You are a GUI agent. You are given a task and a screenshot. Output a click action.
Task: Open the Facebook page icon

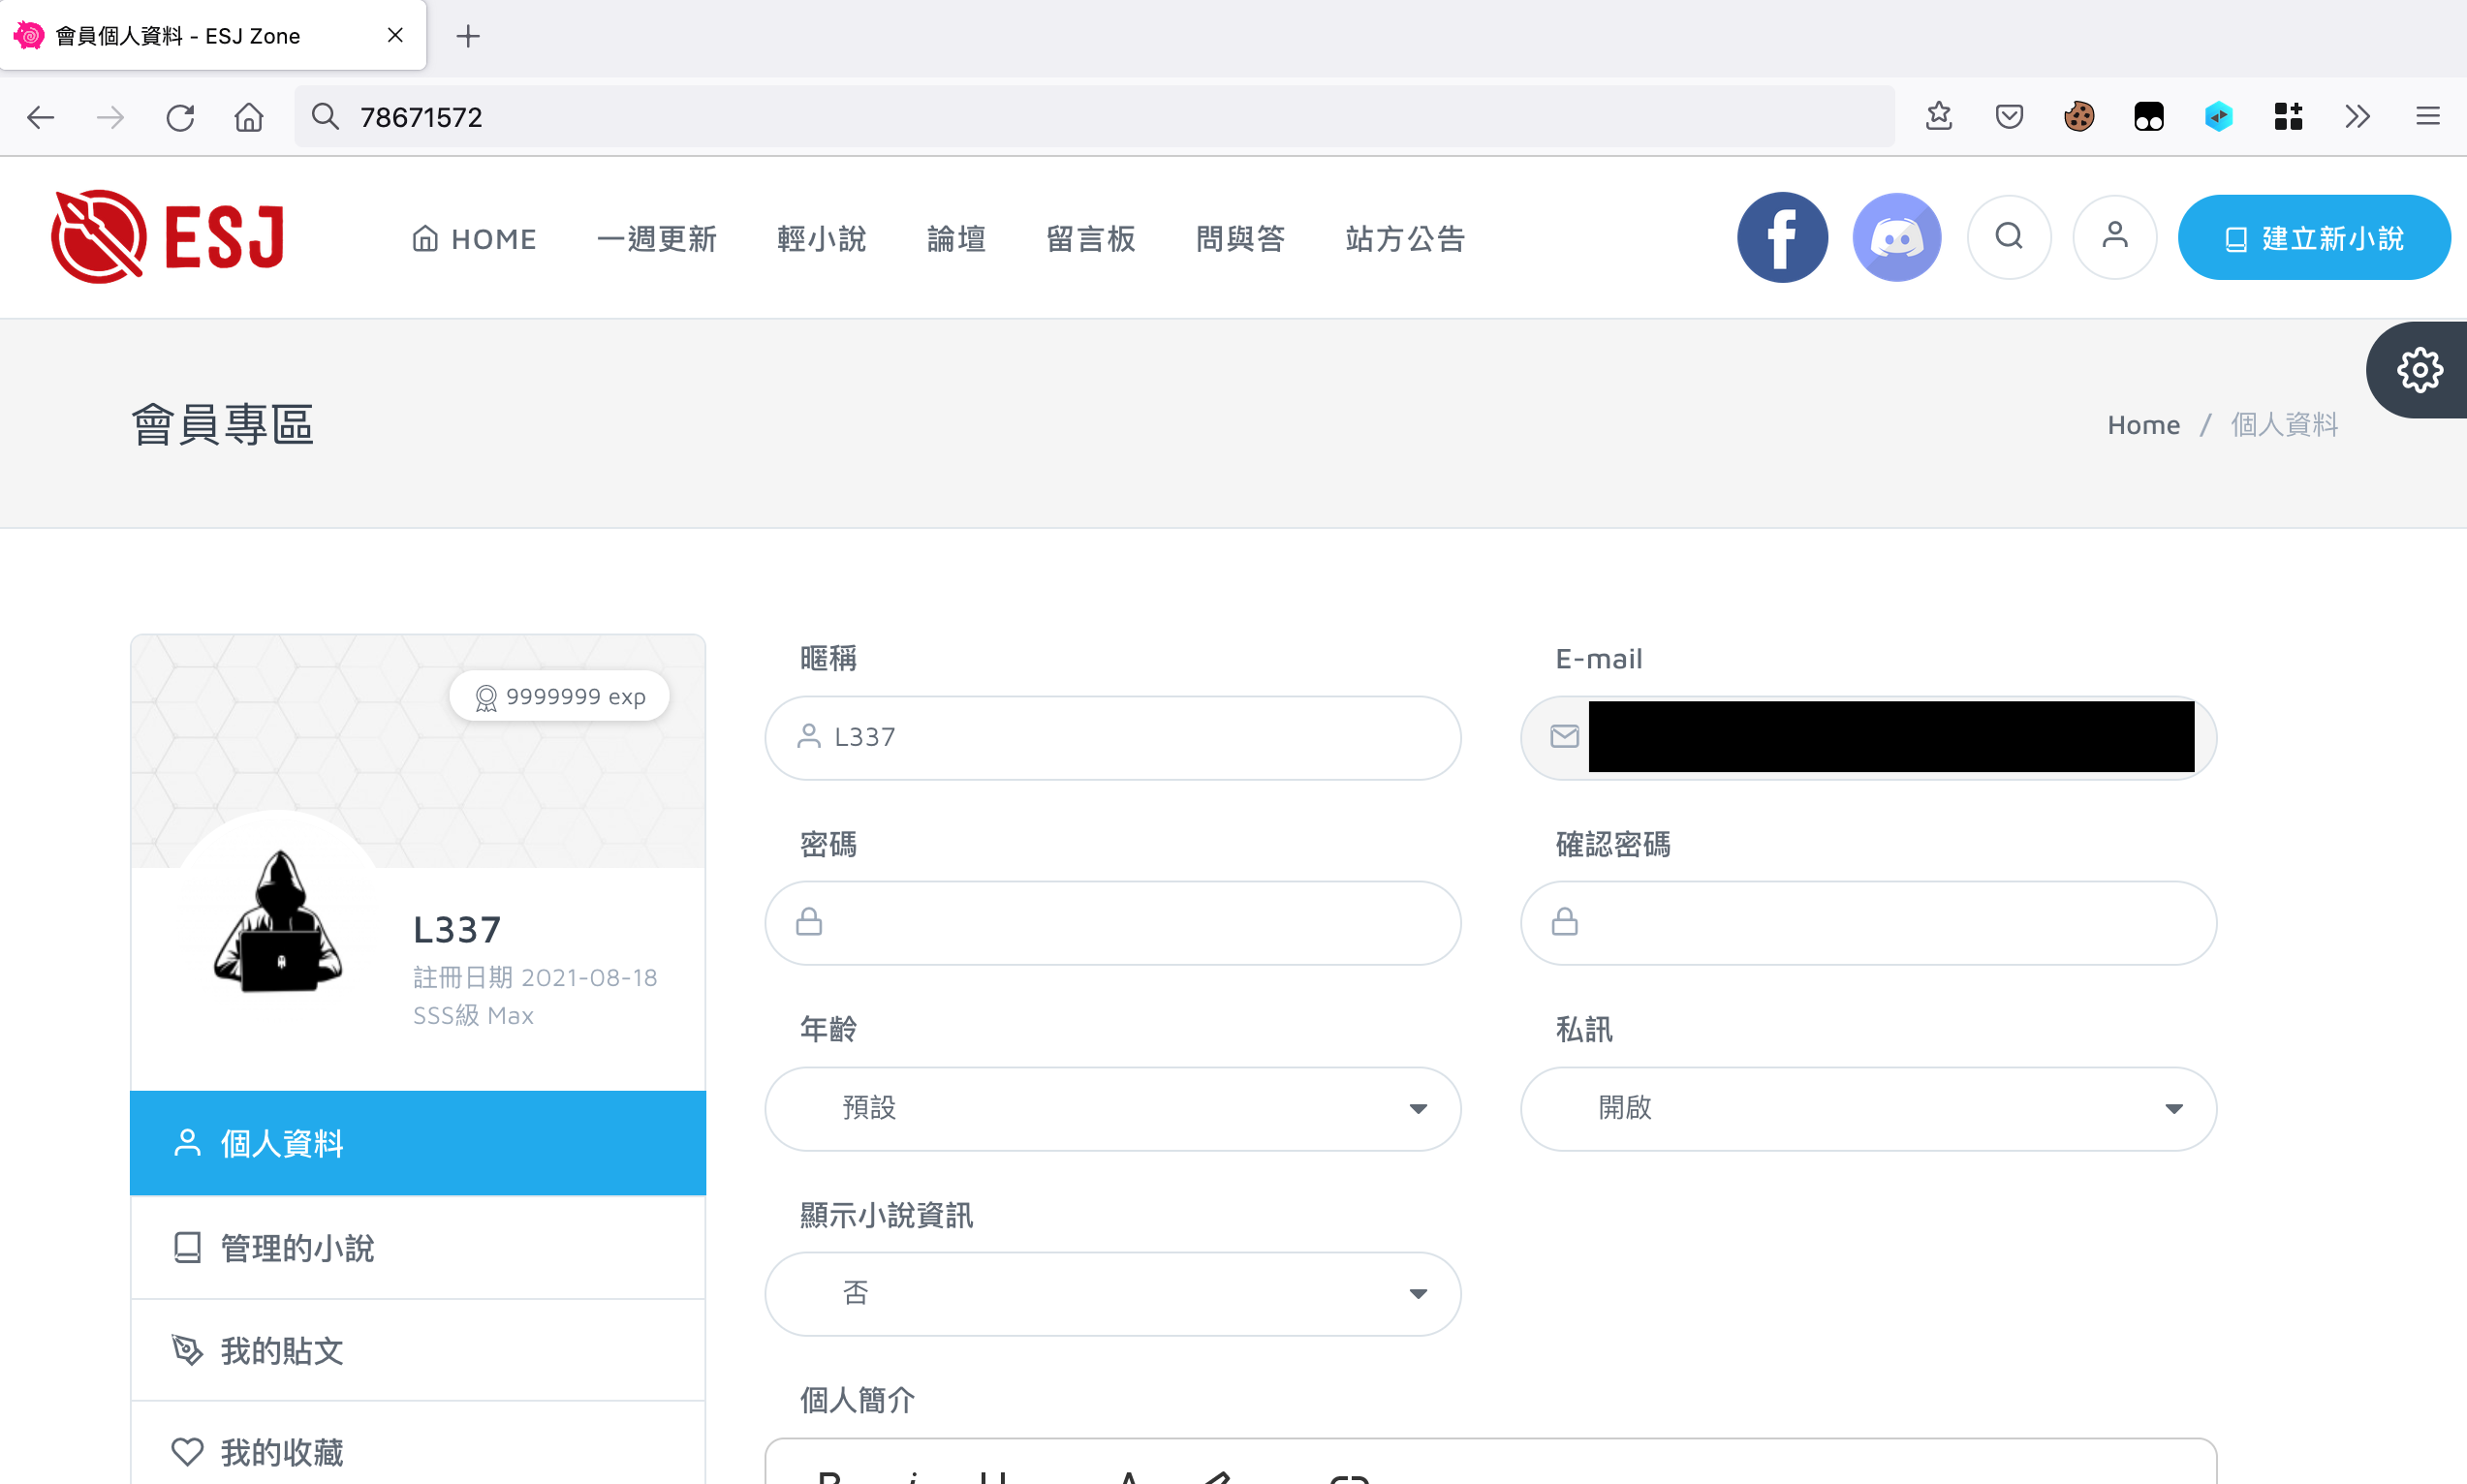tap(1782, 237)
